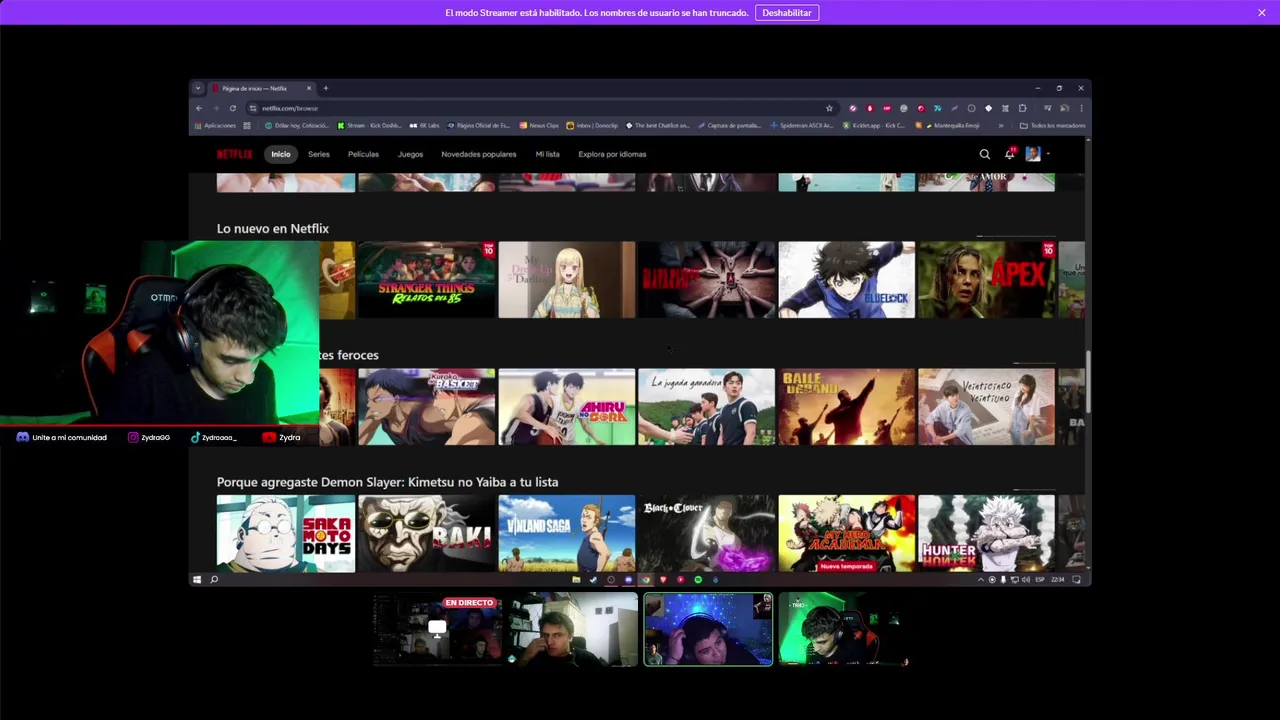The height and width of the screenshot is (720, 1280).
Task: Expand the hidden bookmarks chevron
Action: [1001, 126]
